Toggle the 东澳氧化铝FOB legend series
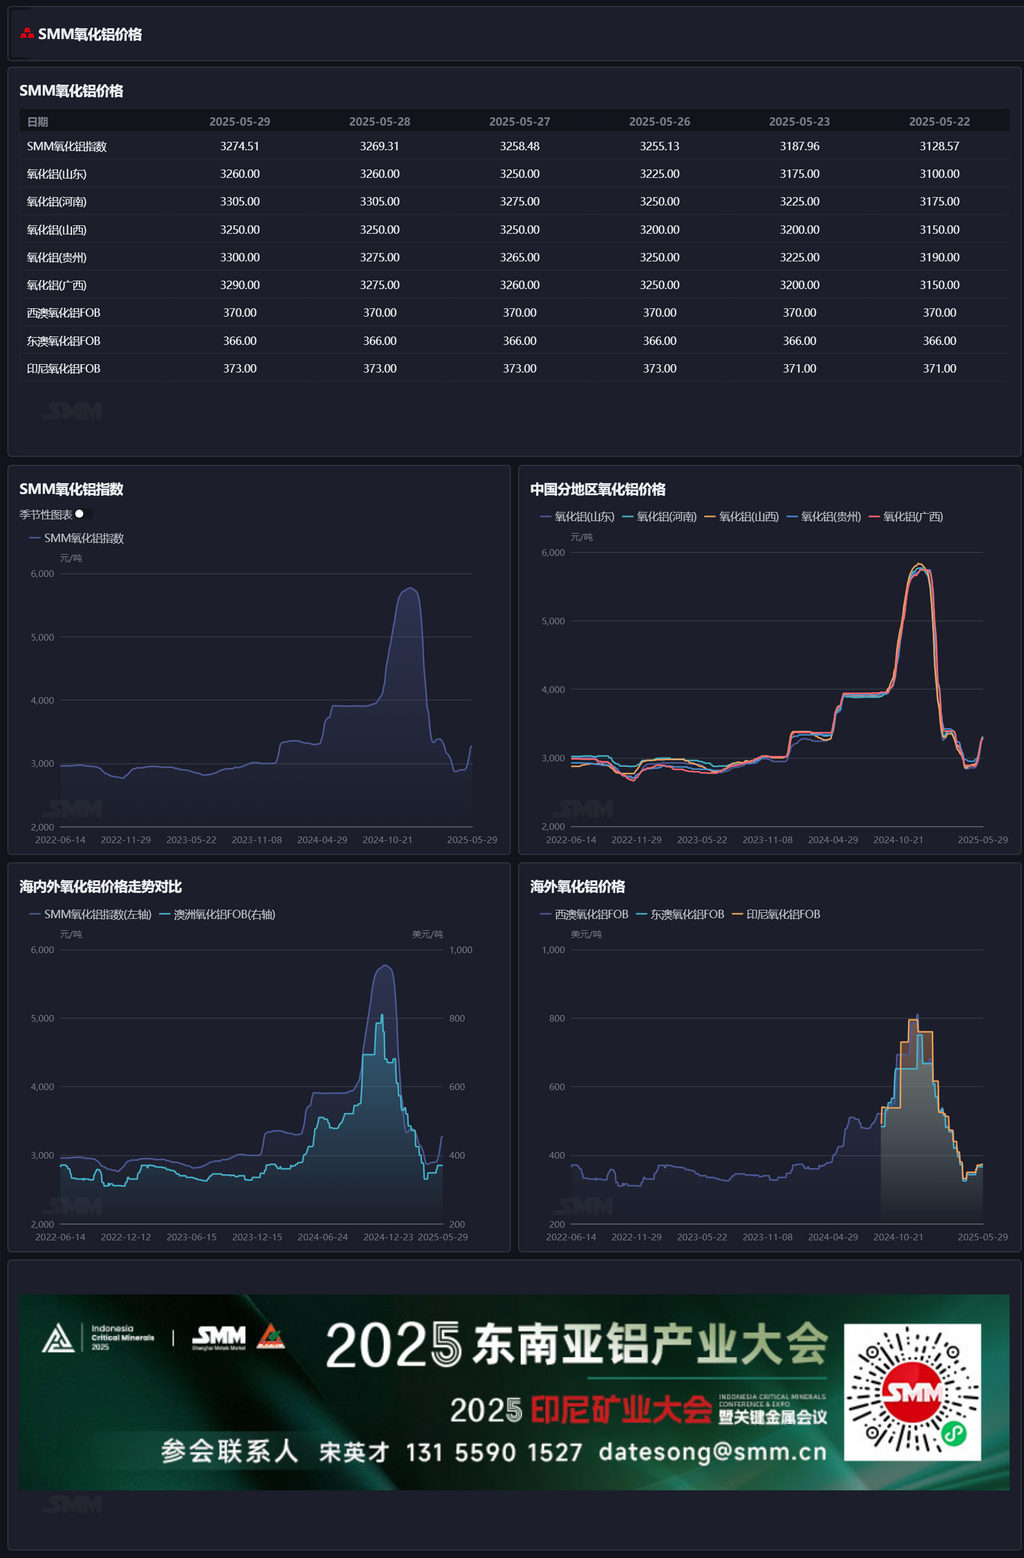 pos(680,914)
